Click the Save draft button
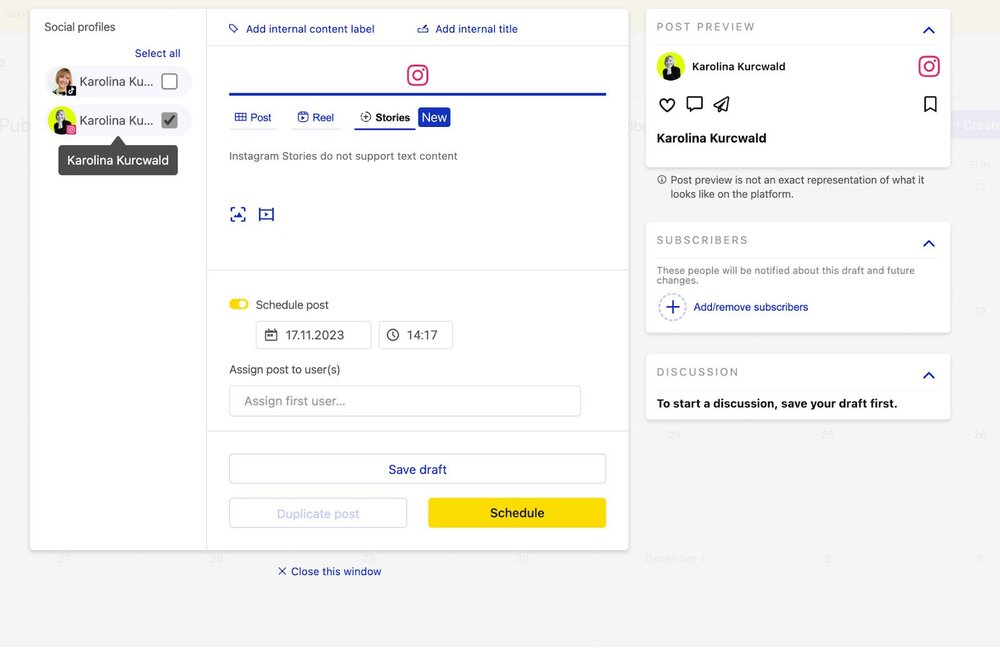The width and height of the screenshot is (1000, 648). (417, 469)
